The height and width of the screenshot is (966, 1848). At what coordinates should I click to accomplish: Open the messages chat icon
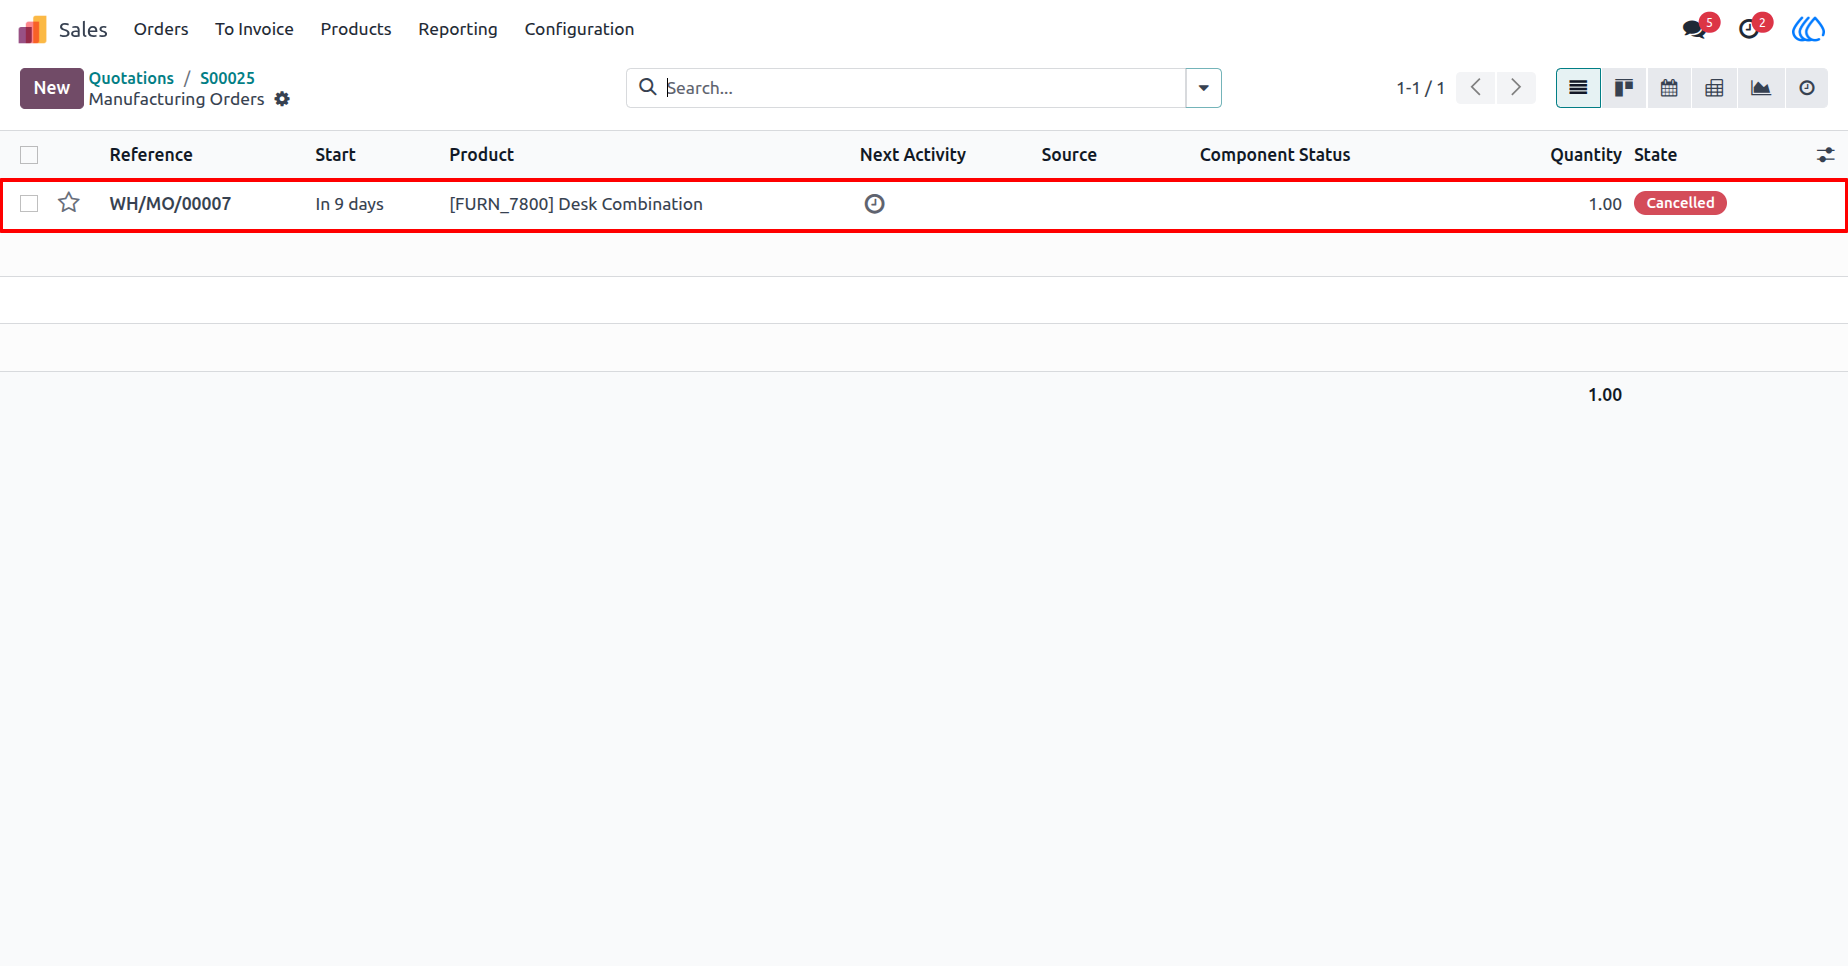(x=1694, y=29)
